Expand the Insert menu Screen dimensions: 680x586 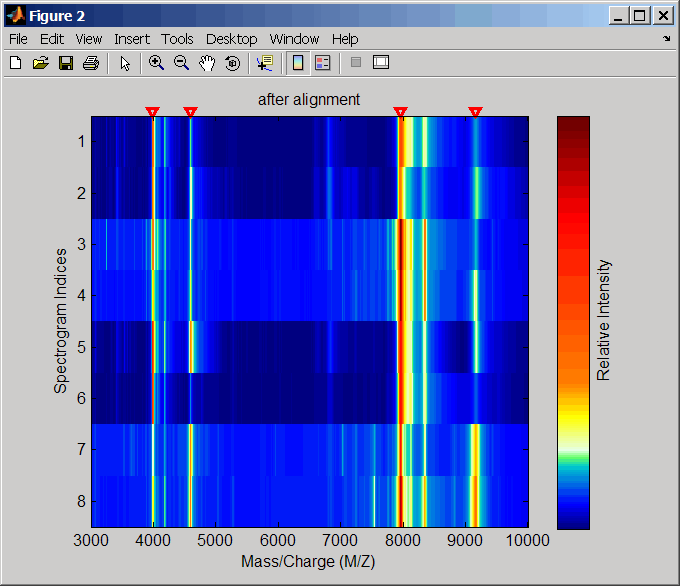tap(132, 39)
